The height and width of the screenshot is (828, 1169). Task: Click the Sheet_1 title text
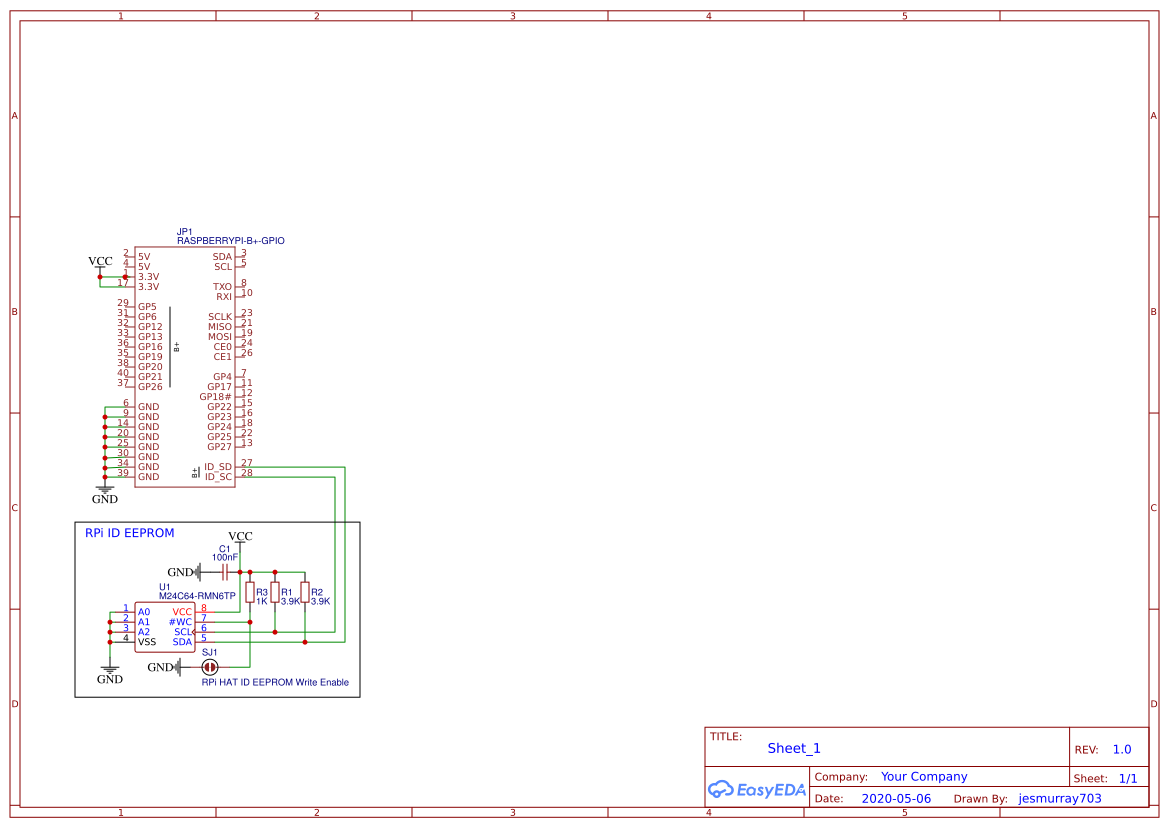tap(794, 748)
